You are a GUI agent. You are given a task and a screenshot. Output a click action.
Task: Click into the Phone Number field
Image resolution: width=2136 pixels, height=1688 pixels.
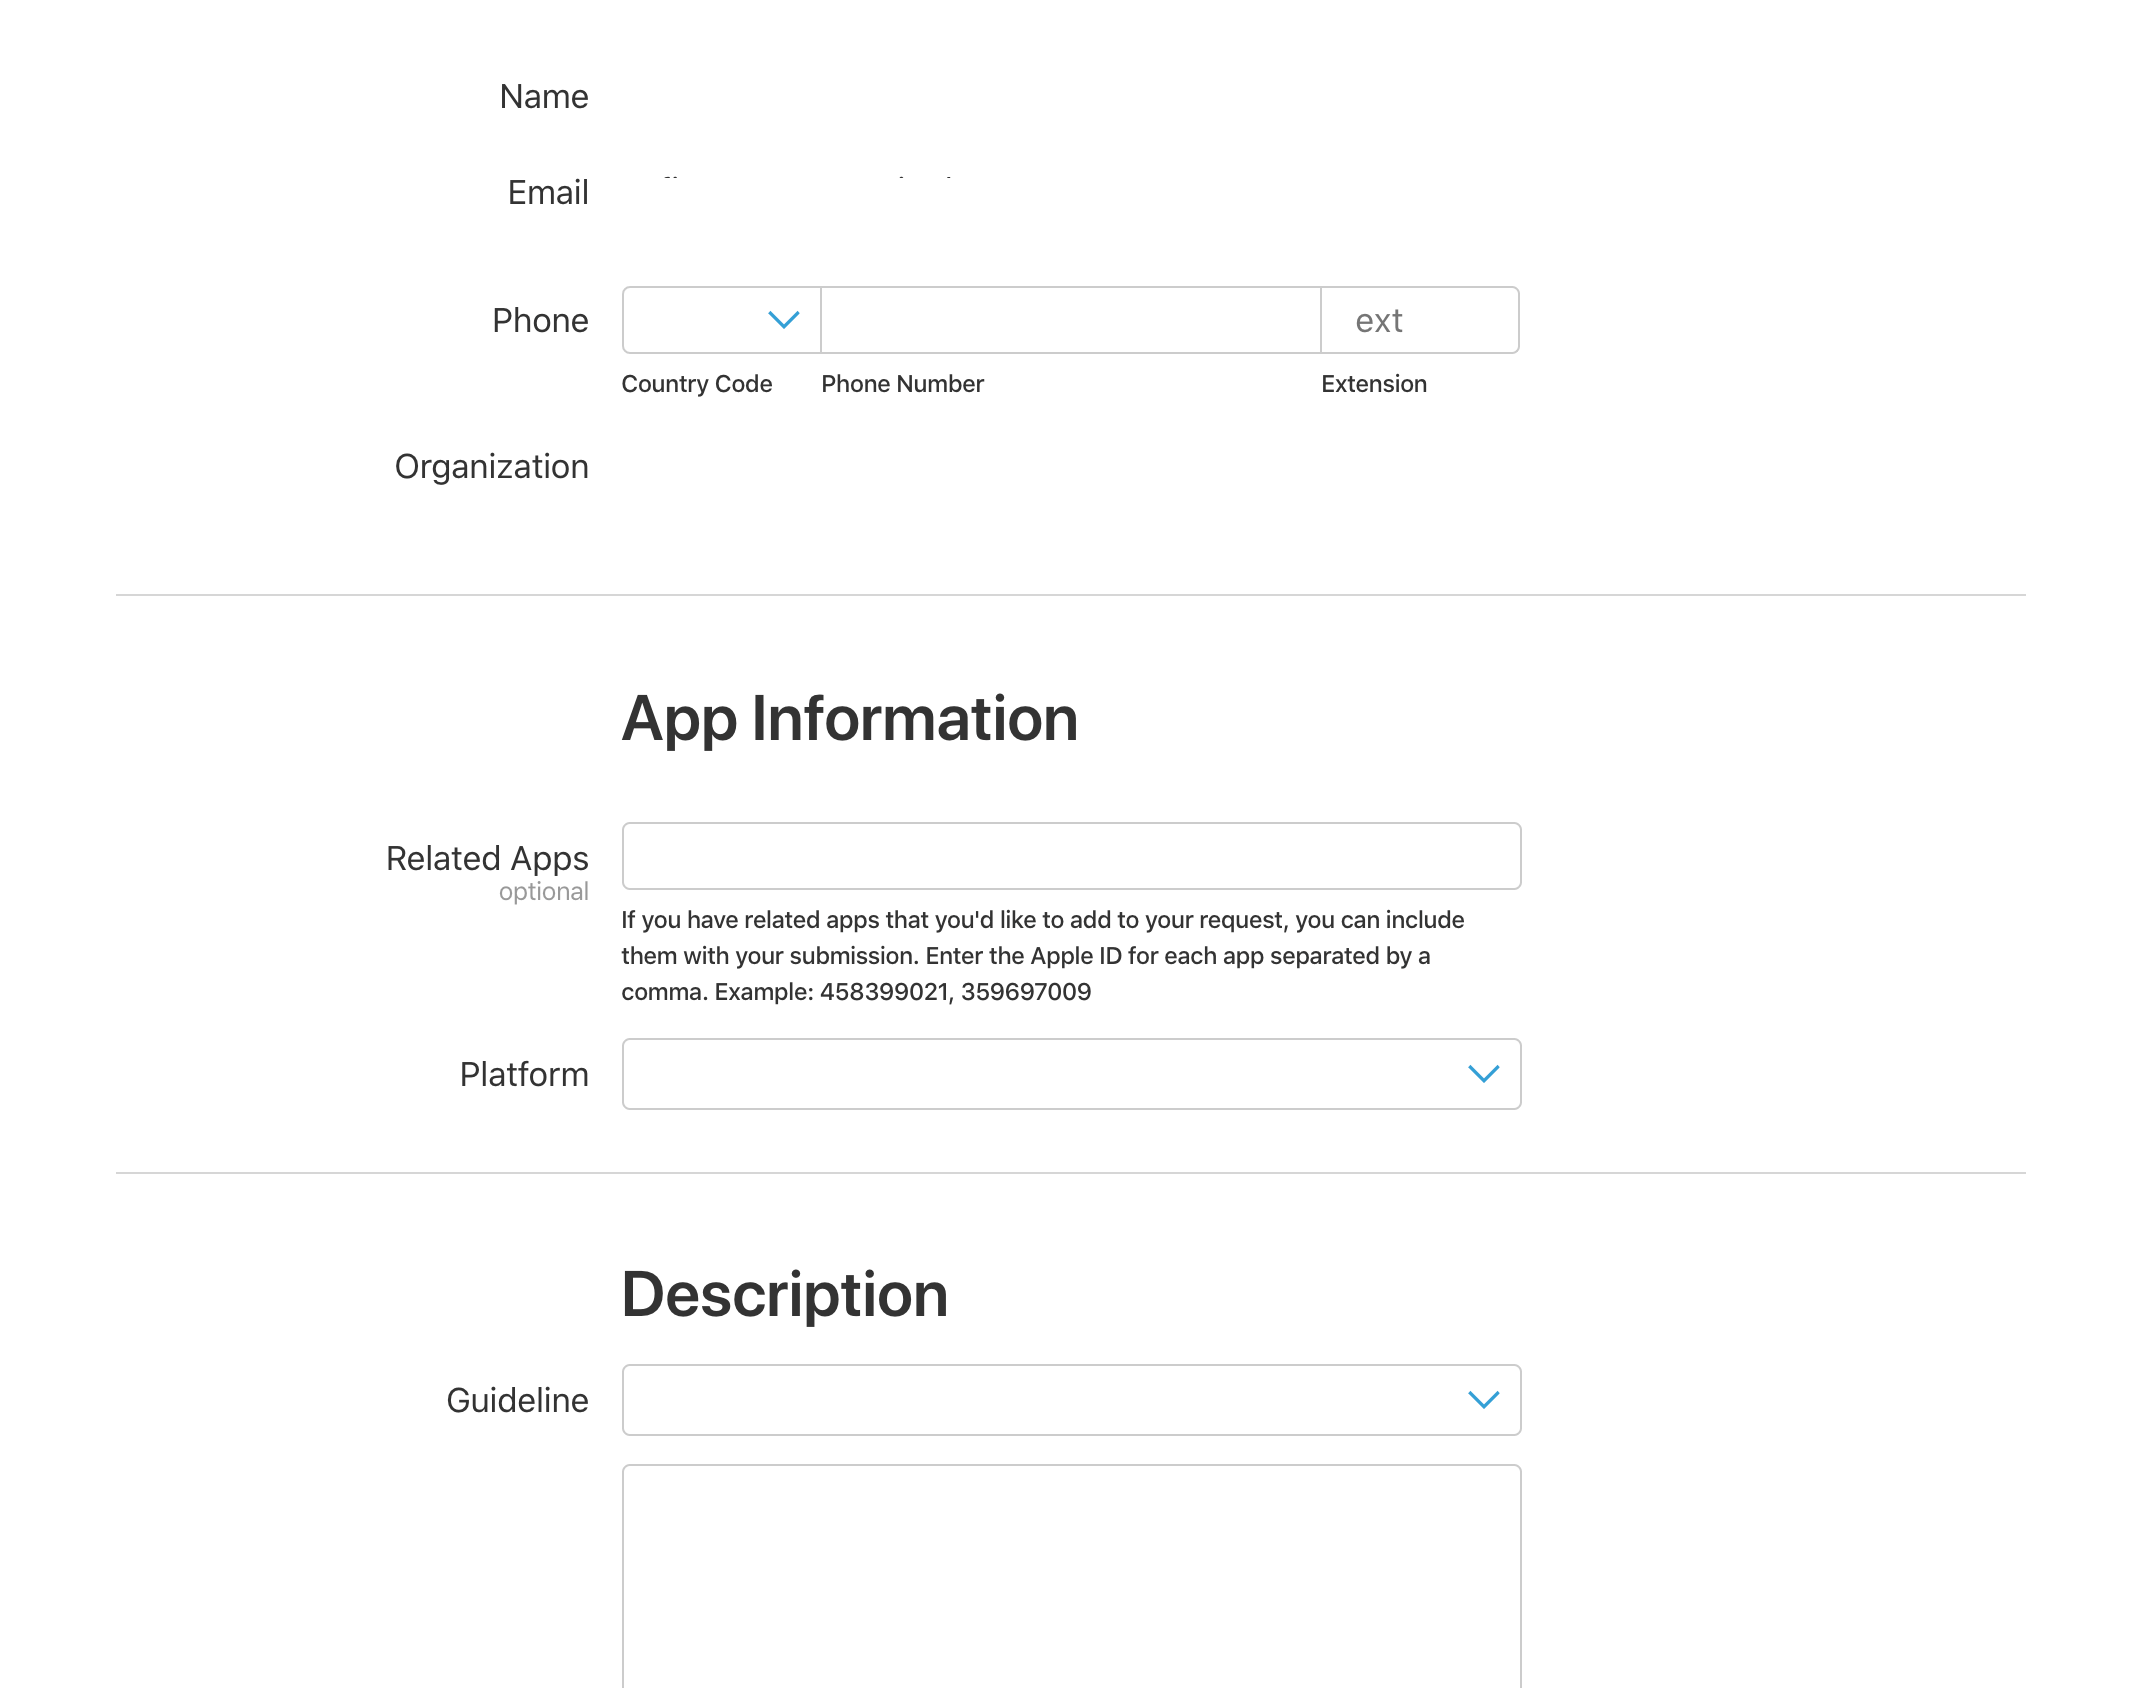[x=1068, y=320]
